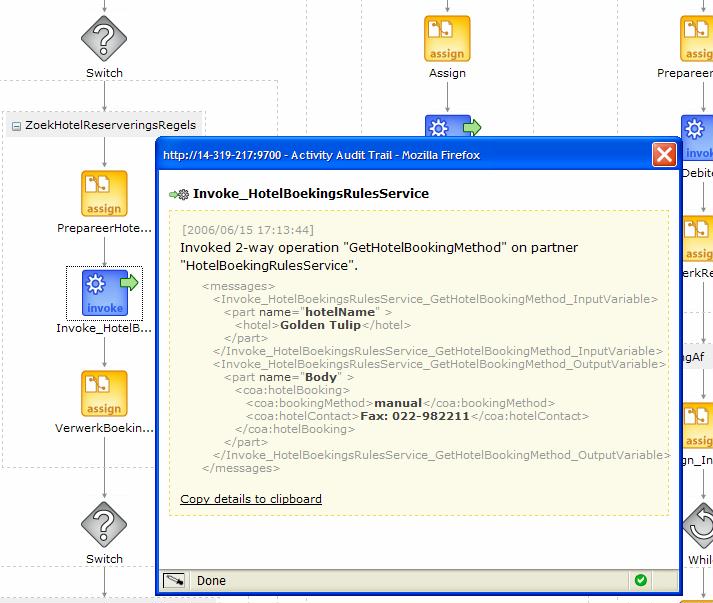Viewport: 713px width, 603px height.
Task: Select the Assign activity icon at top center
Action: point(447,39)
